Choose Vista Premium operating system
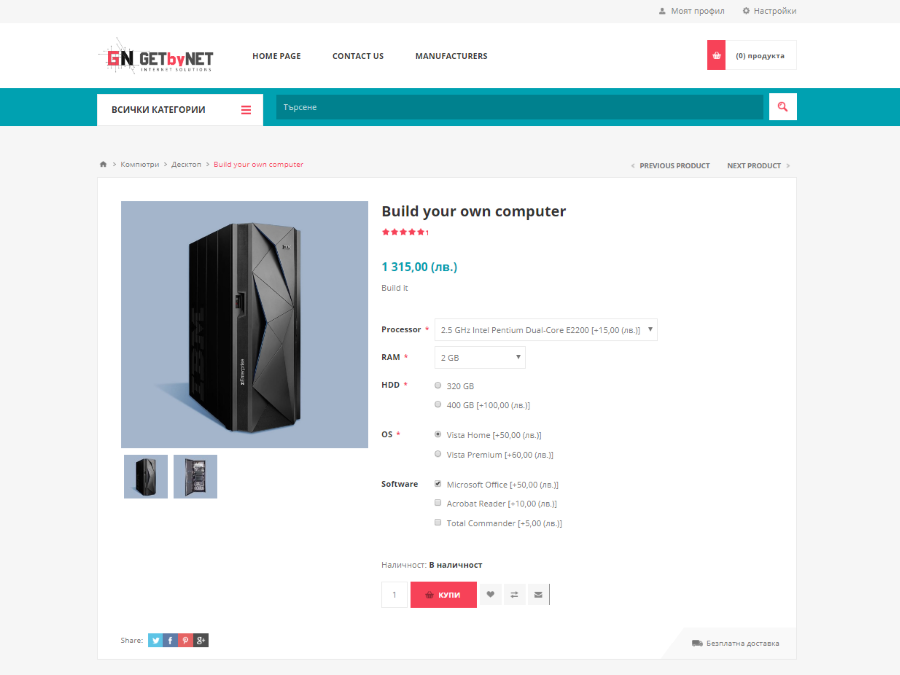 click(x=438, y=454)
